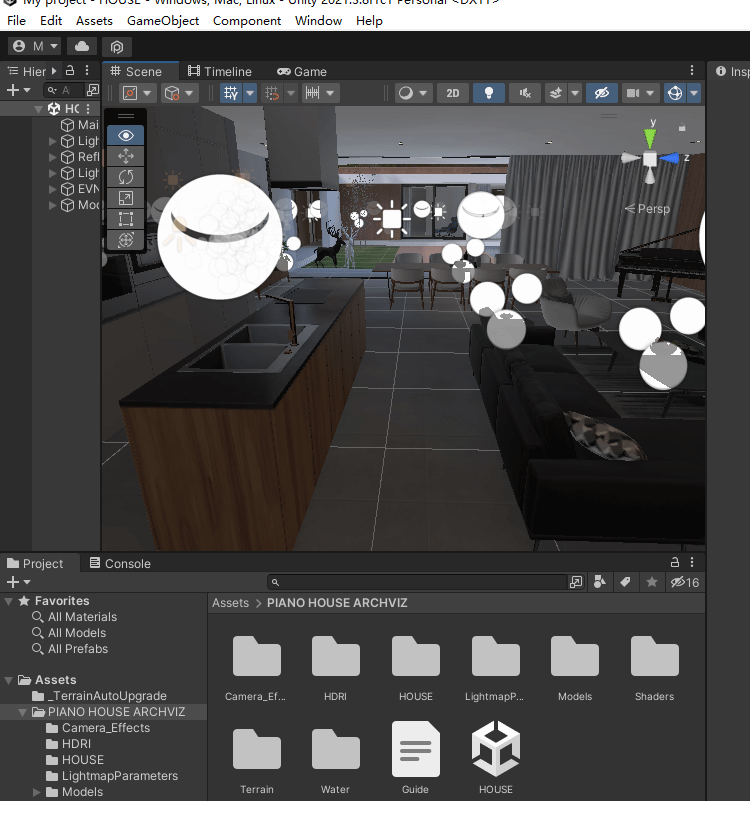Select the Move tool in scene overlay

tap(126, 156)
